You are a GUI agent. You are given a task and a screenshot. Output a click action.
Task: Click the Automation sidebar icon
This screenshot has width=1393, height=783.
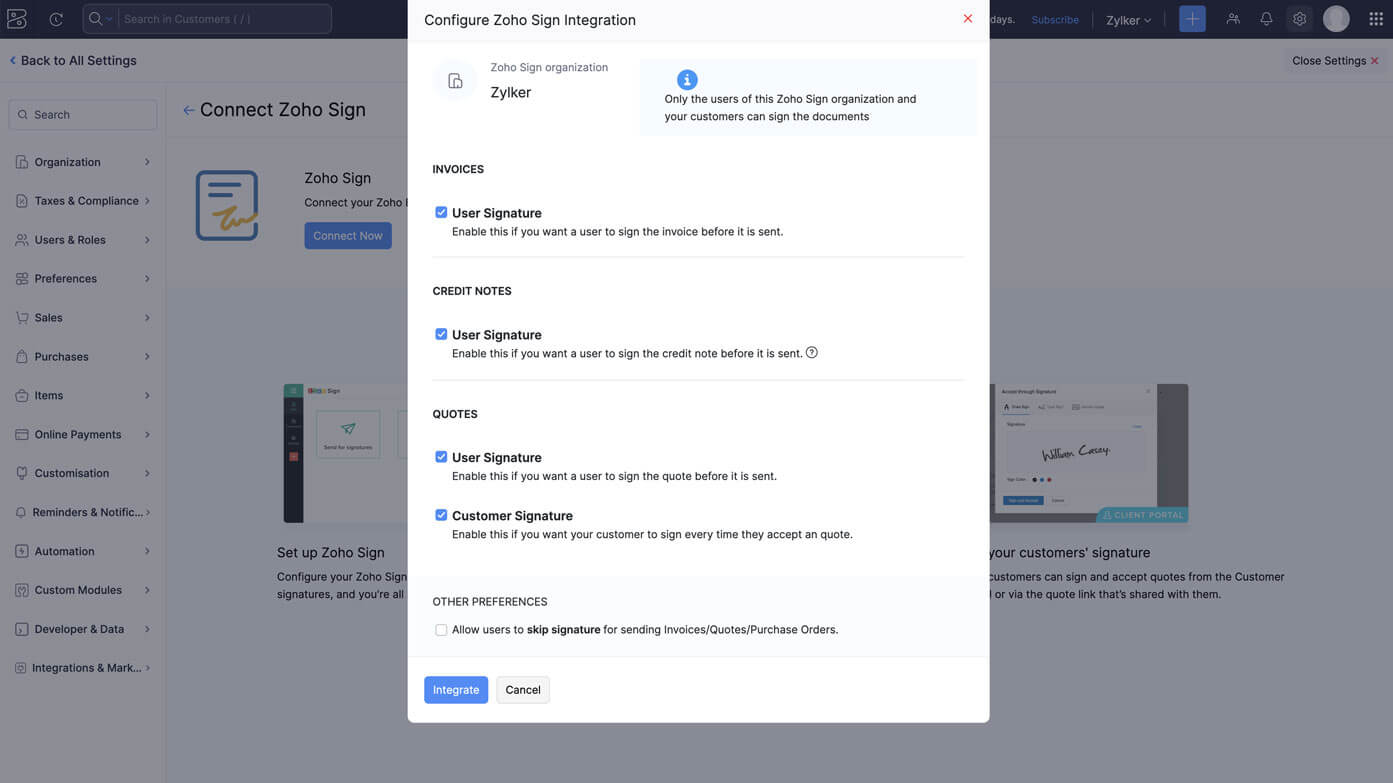pyautogui.click(x=22, y=551)
